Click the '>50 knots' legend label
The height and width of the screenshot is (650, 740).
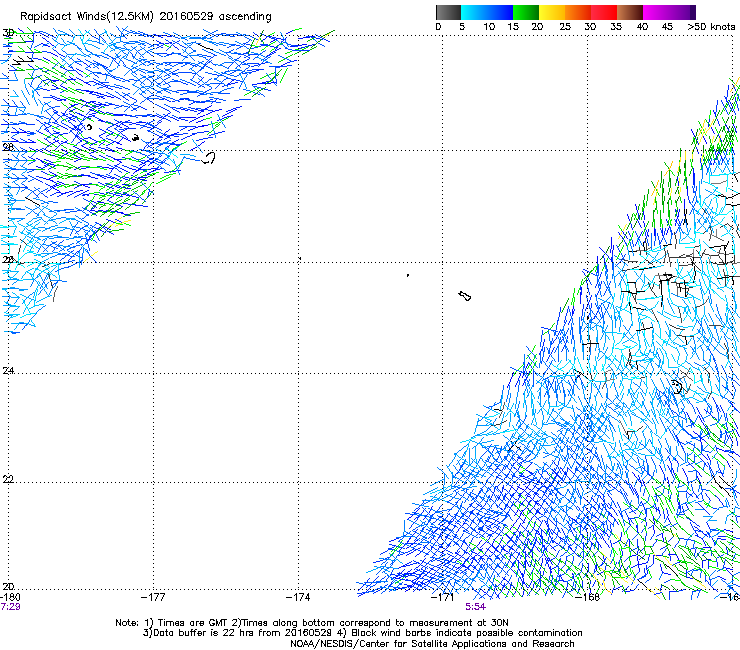click(x=711, y=27)
